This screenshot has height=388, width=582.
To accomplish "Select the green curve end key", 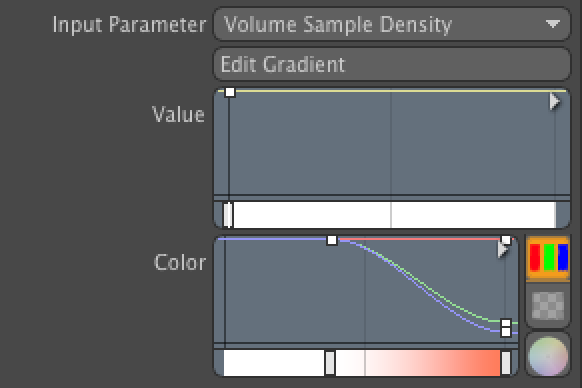I will [x=506, y=323].
